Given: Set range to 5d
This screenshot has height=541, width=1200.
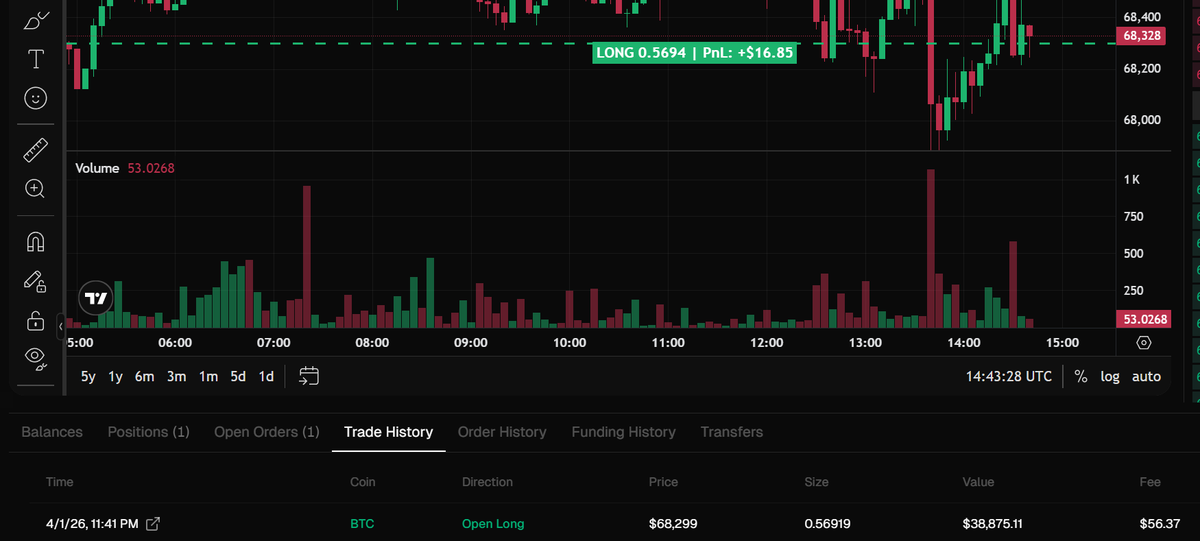Looking at the screenshot, I should (x=238, y=377).
